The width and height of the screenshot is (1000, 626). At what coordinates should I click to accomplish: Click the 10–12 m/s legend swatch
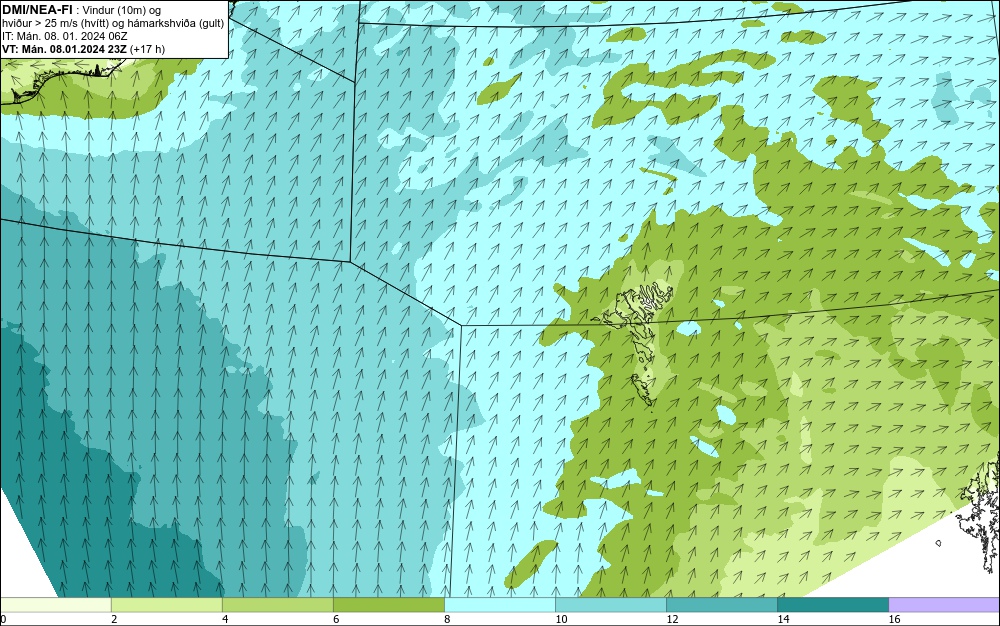coord(610,604)
